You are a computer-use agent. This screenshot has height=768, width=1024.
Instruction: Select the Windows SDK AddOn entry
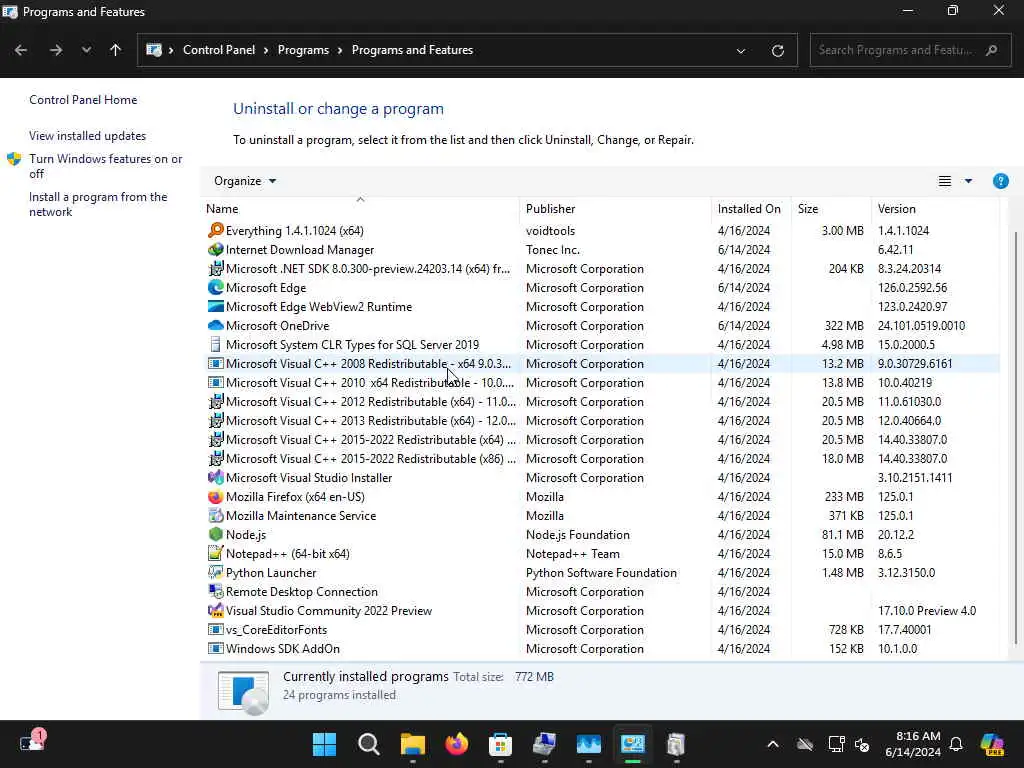(x=602, y=648)
